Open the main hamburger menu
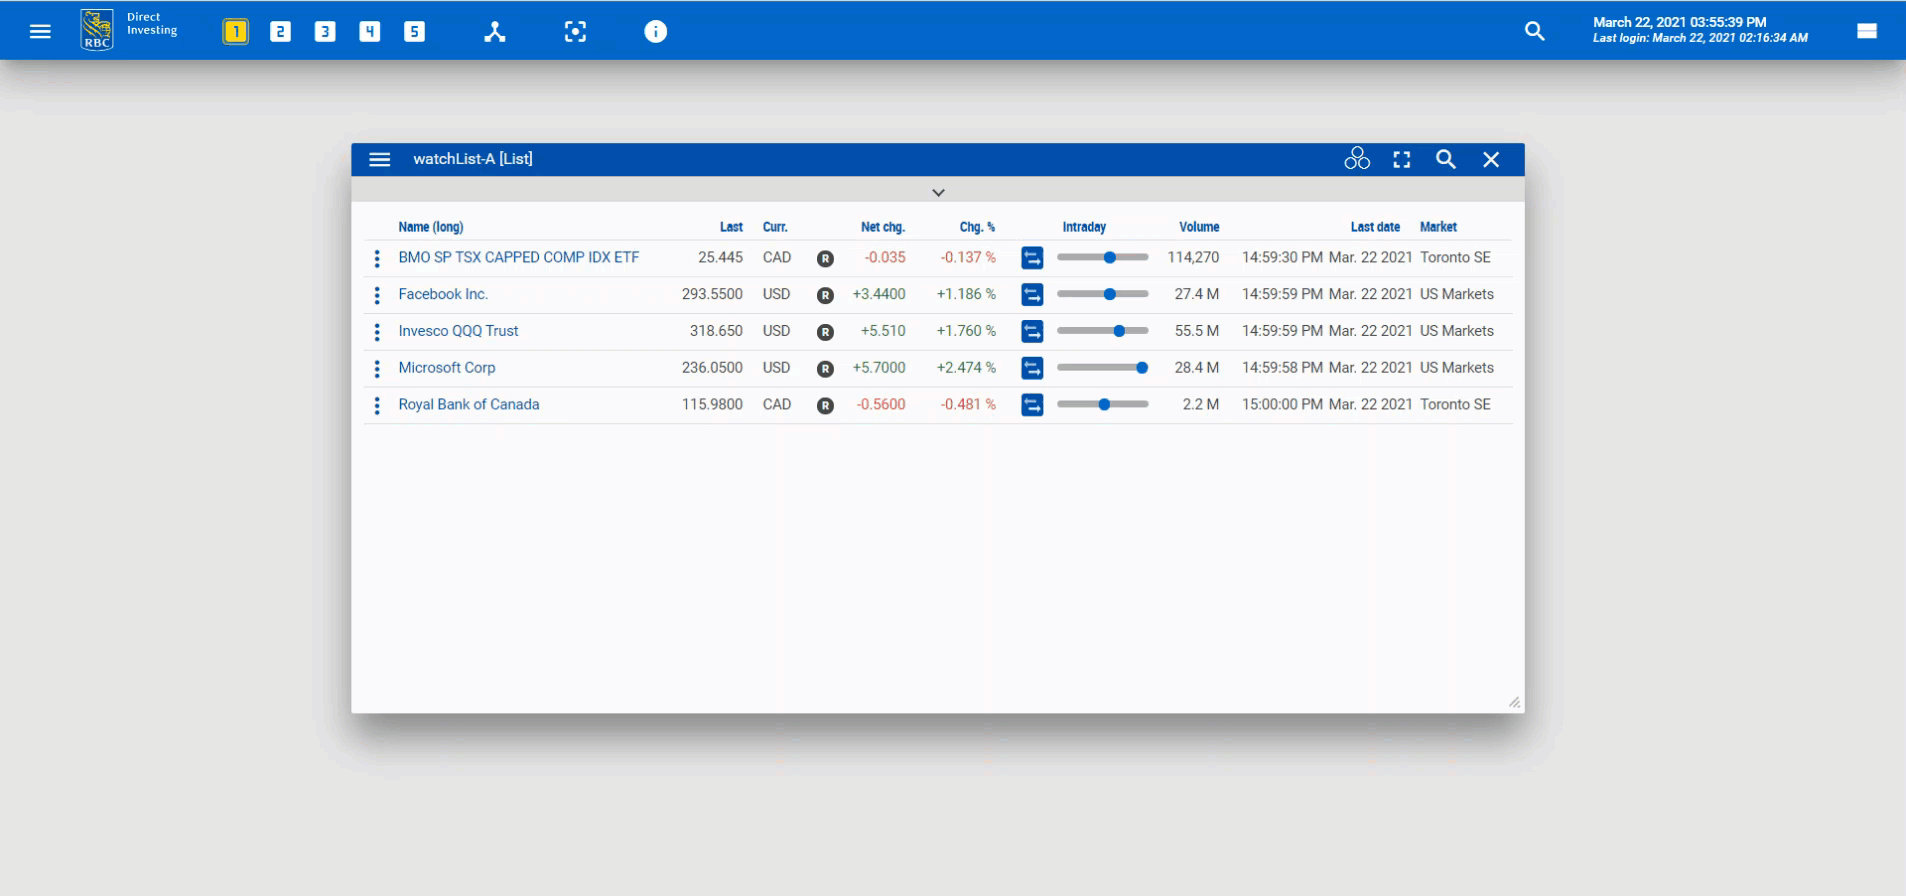1906x896 pixels. (40, 31)
